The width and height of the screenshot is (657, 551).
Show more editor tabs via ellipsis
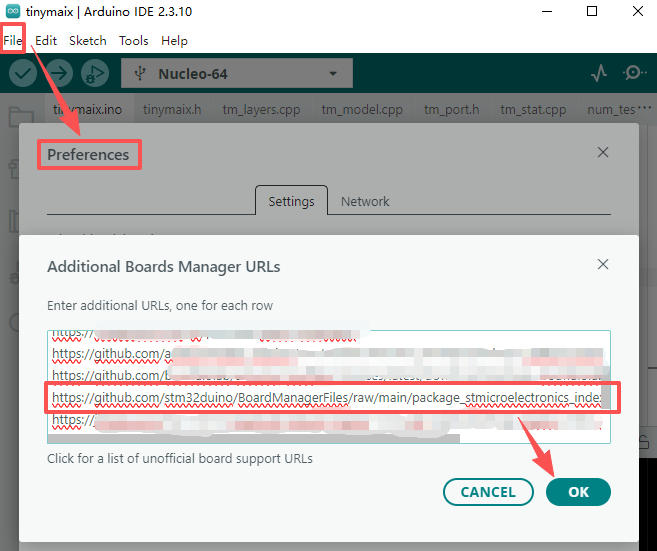tap(644, 109)
